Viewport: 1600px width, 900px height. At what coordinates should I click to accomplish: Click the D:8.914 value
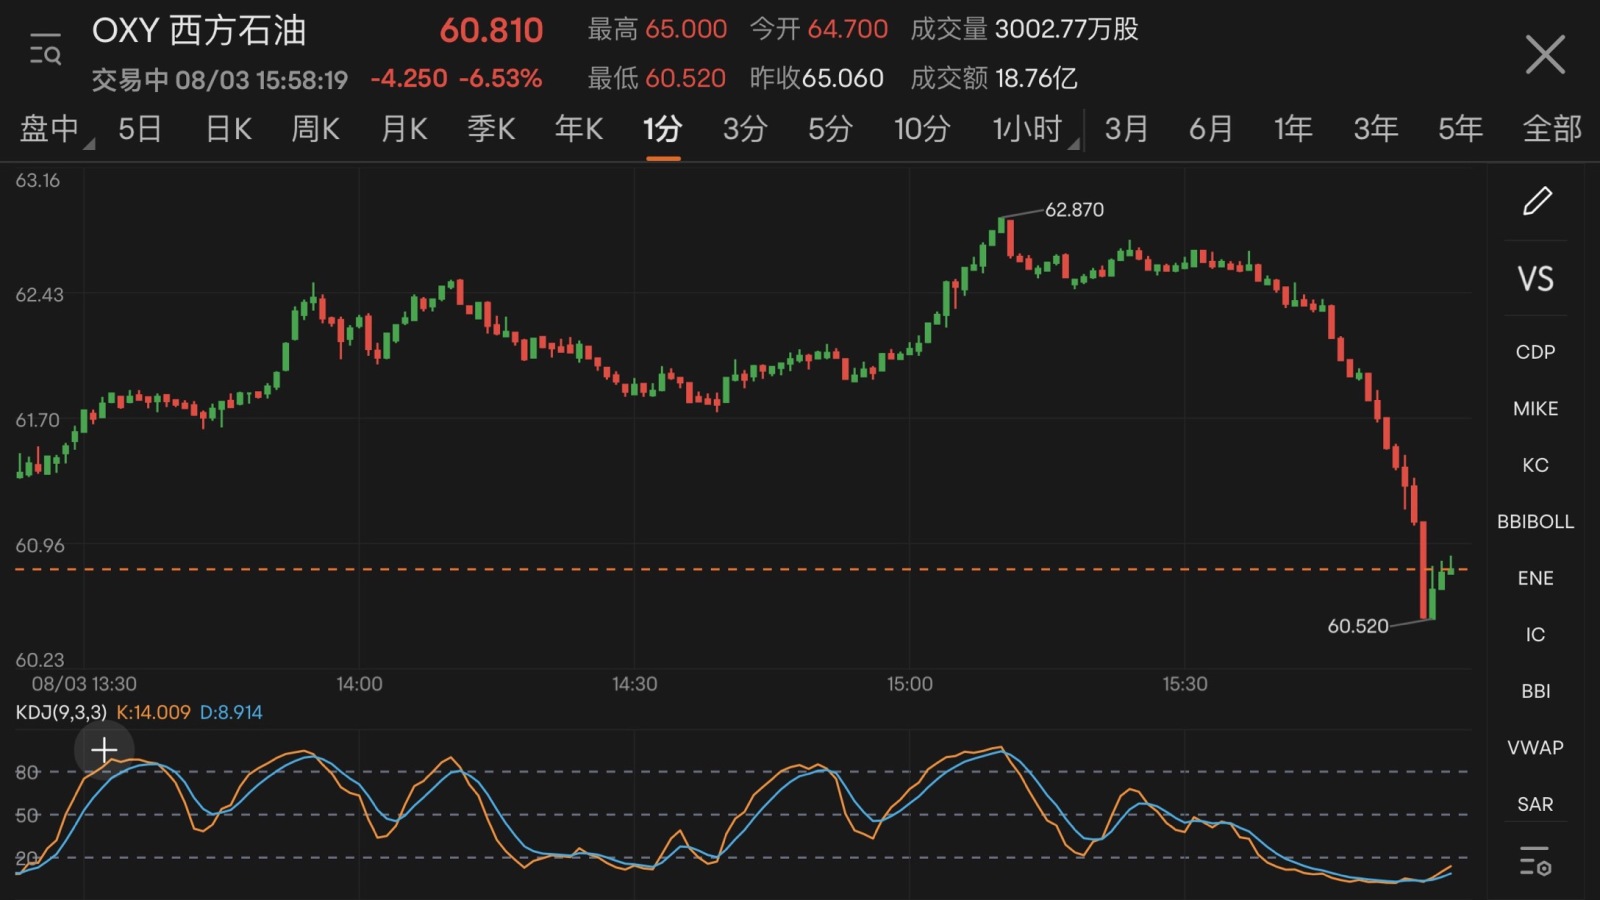click(231, 712)
